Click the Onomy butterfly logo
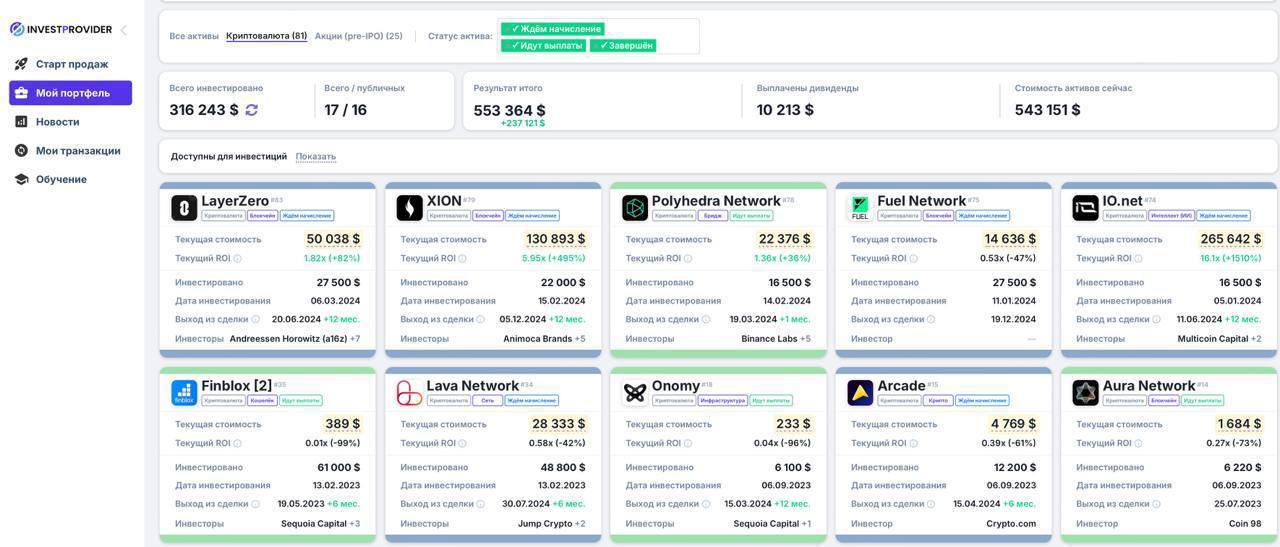 [635, 392]
